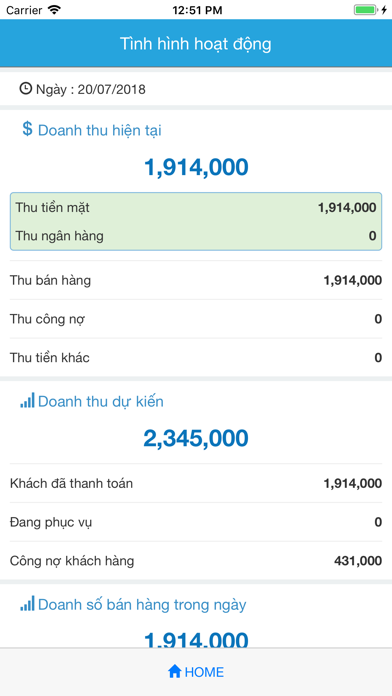Screen dimensions: 392x696
Task: Tap the bar chart icon beside Doanh thu dự kiến
Action: click(x=27, y=401)
